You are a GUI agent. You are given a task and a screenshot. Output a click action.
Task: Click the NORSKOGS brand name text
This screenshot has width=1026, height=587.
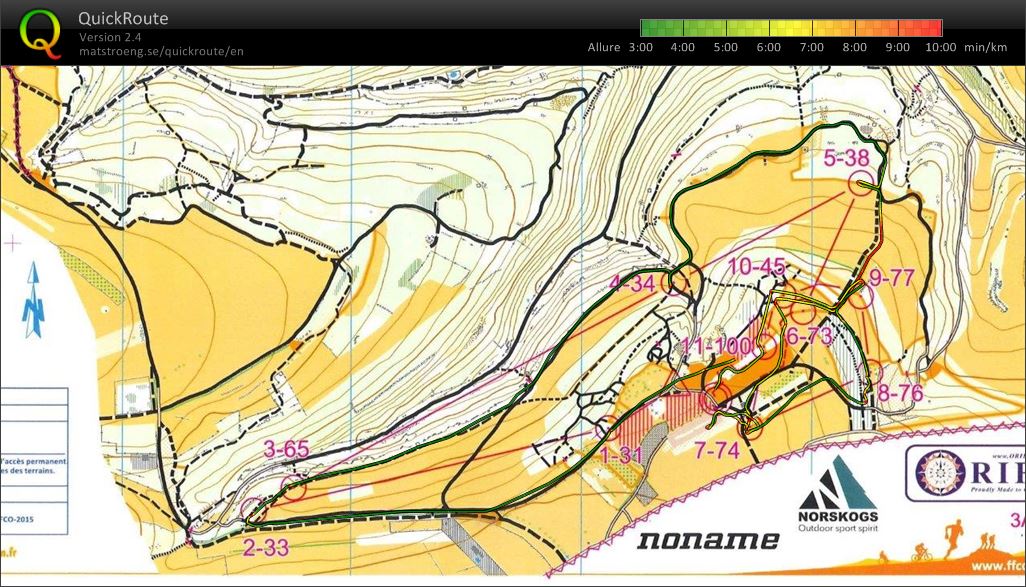tap(838, 516)
